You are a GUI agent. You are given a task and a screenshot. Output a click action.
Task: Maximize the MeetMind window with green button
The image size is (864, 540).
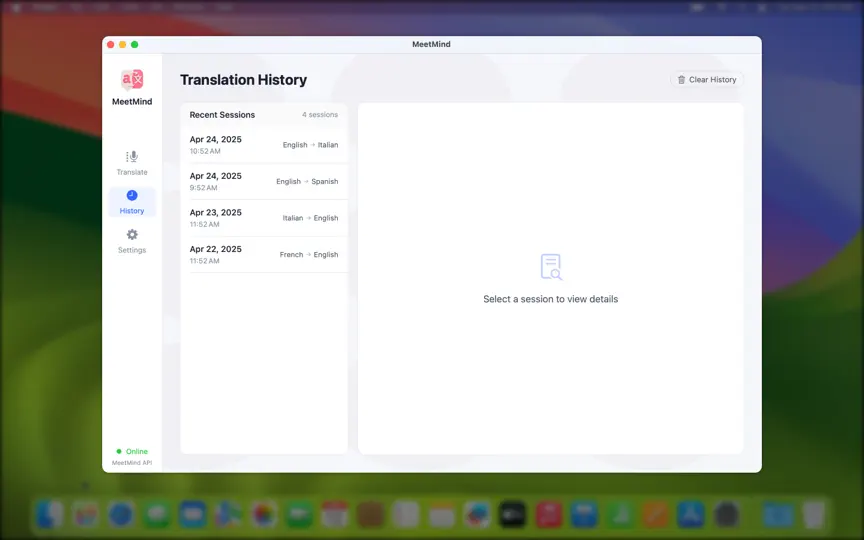tap(134, 45)
